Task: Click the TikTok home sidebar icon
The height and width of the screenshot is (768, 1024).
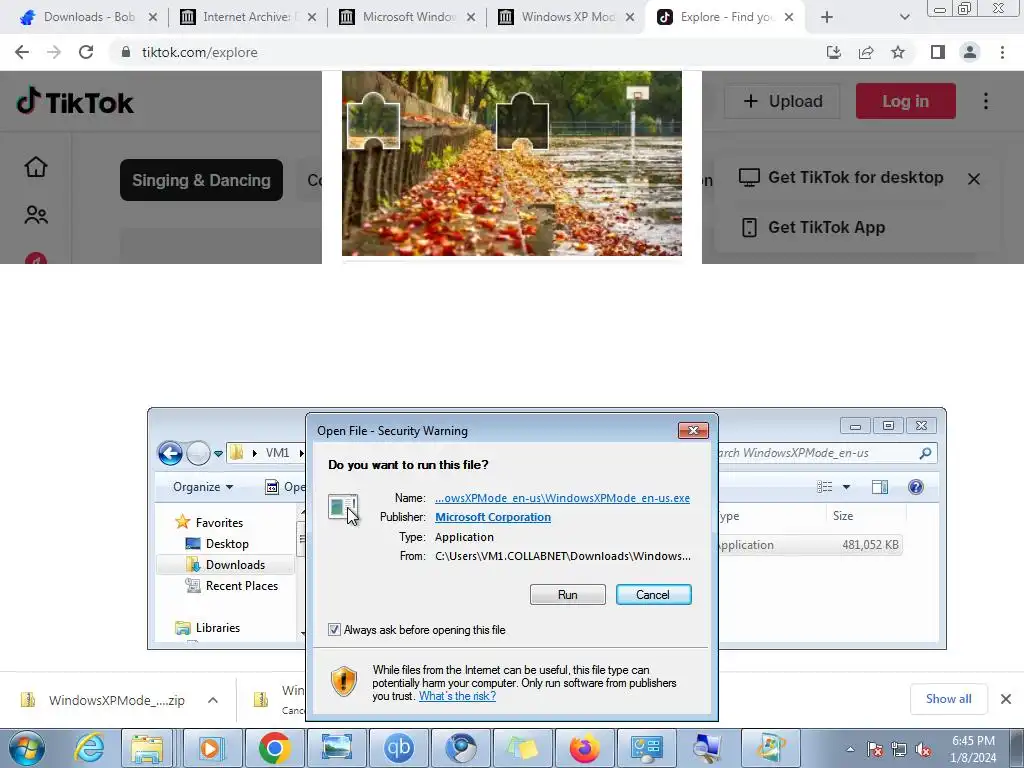Action: click(x=36, y=167)
